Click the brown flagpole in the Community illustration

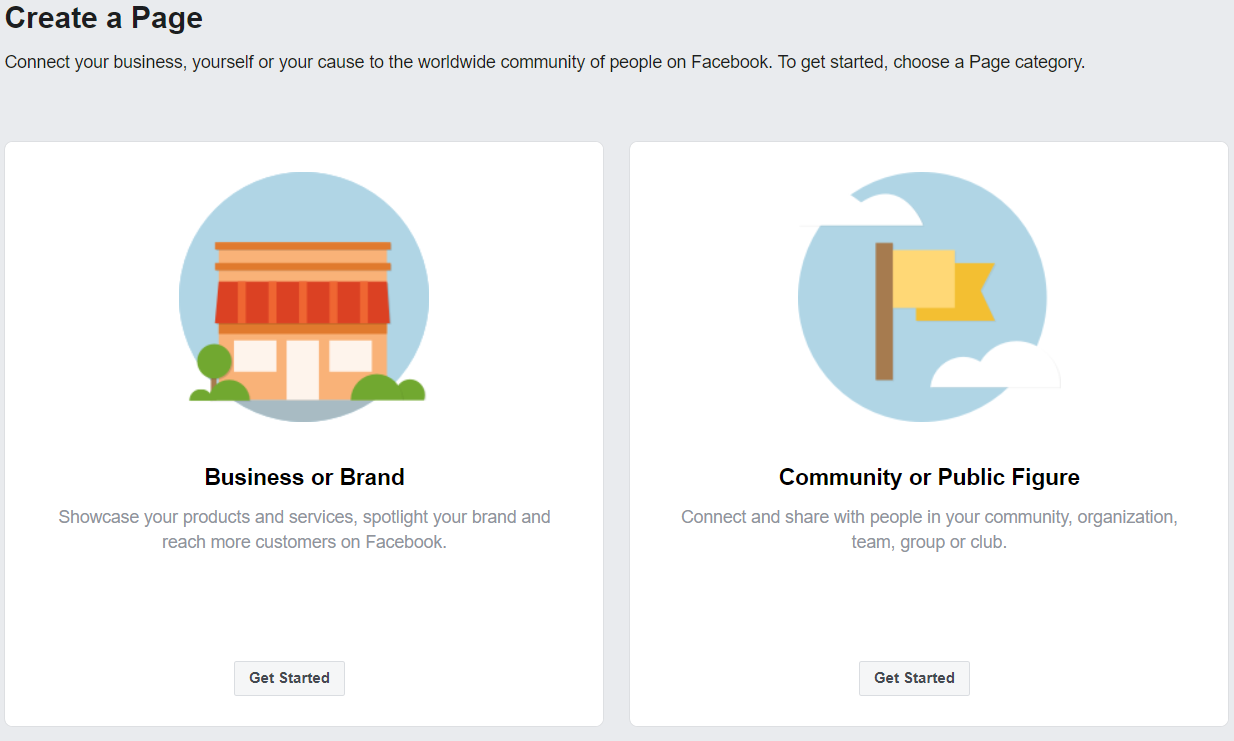(884, 311)
